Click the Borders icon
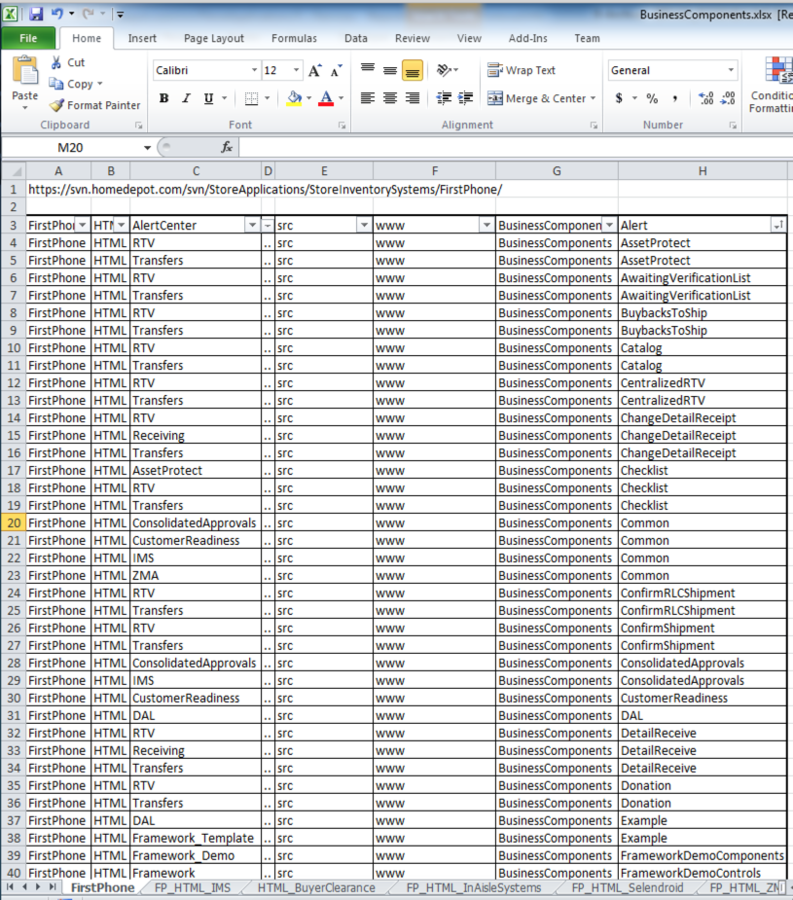This screenshot has height=900, width=793. pyautogui.click(x=251, y=98)
